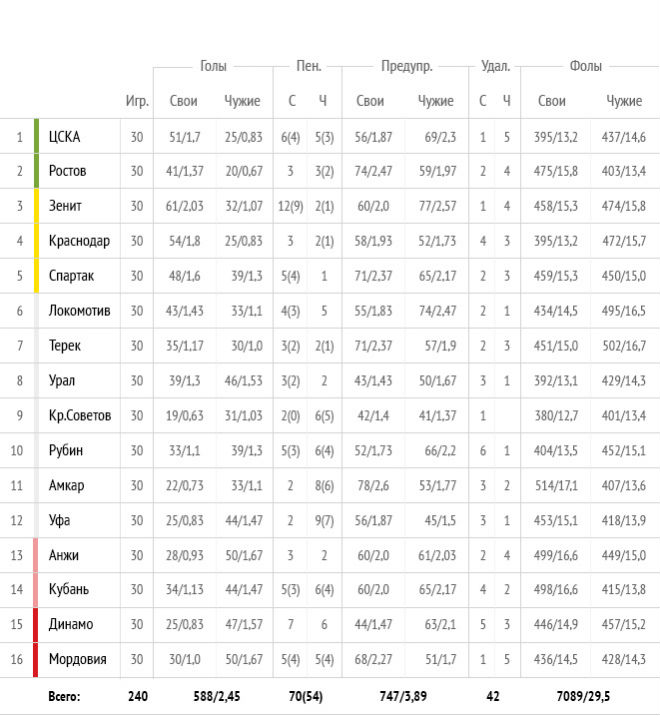The image size is (660, 716).
Task: Open the Ростов team row
Action: (x=67, y=171)
